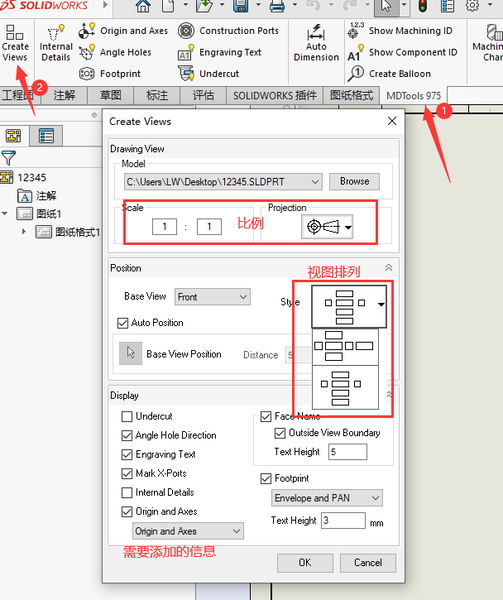The width and height of the screenshot is (503, 600).
Task: Open the Model file path dropdown
Action: (223, 182)
